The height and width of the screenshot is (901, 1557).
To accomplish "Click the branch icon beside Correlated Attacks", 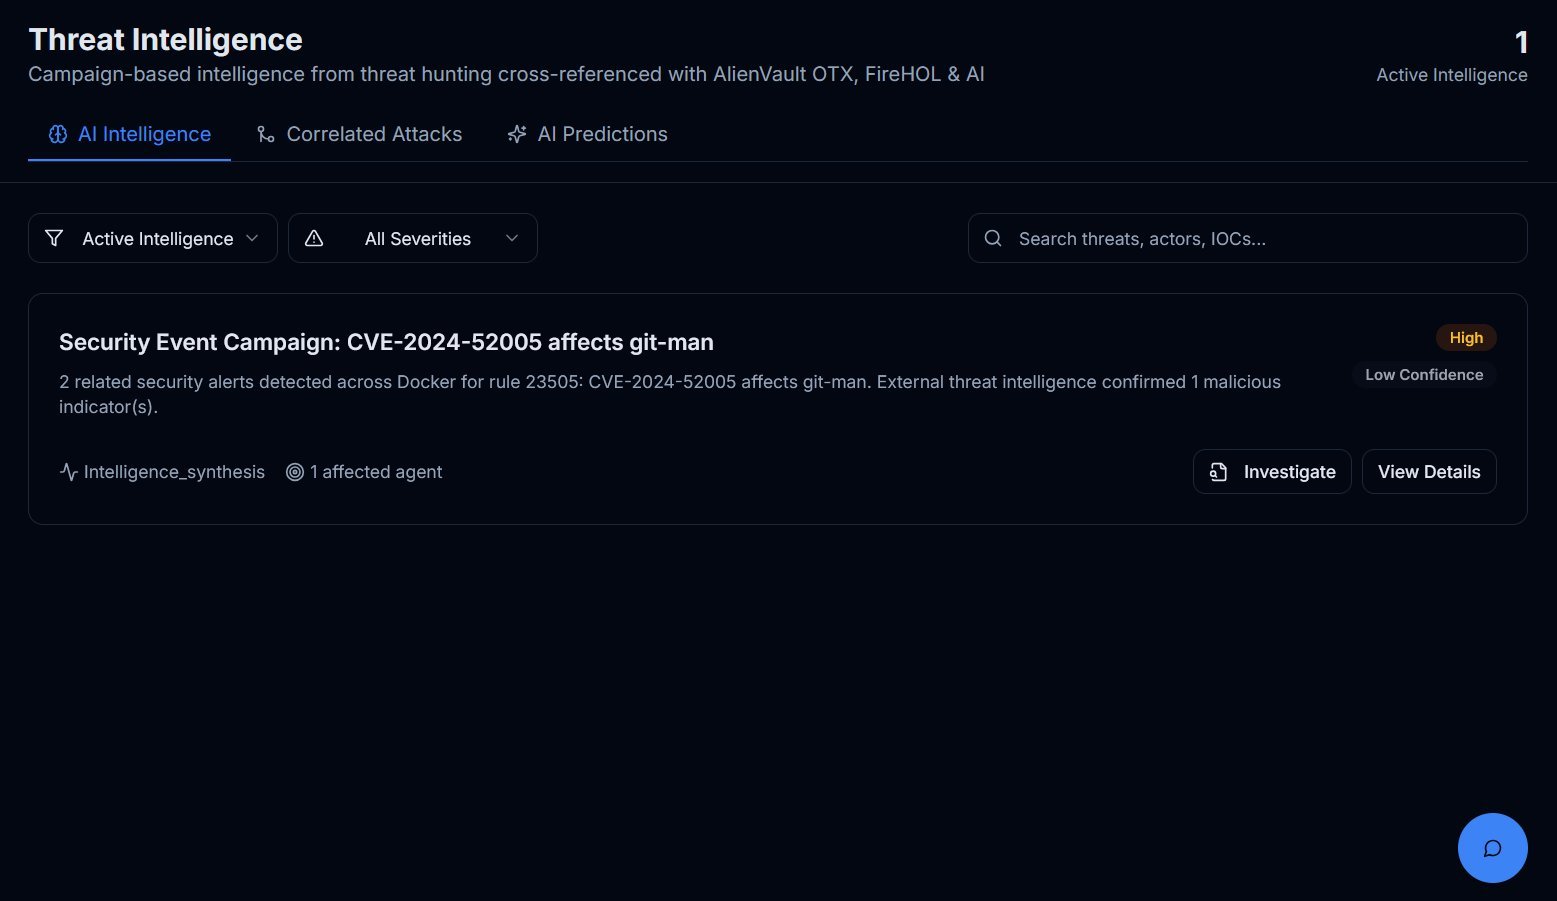I will tap(265, 134).
